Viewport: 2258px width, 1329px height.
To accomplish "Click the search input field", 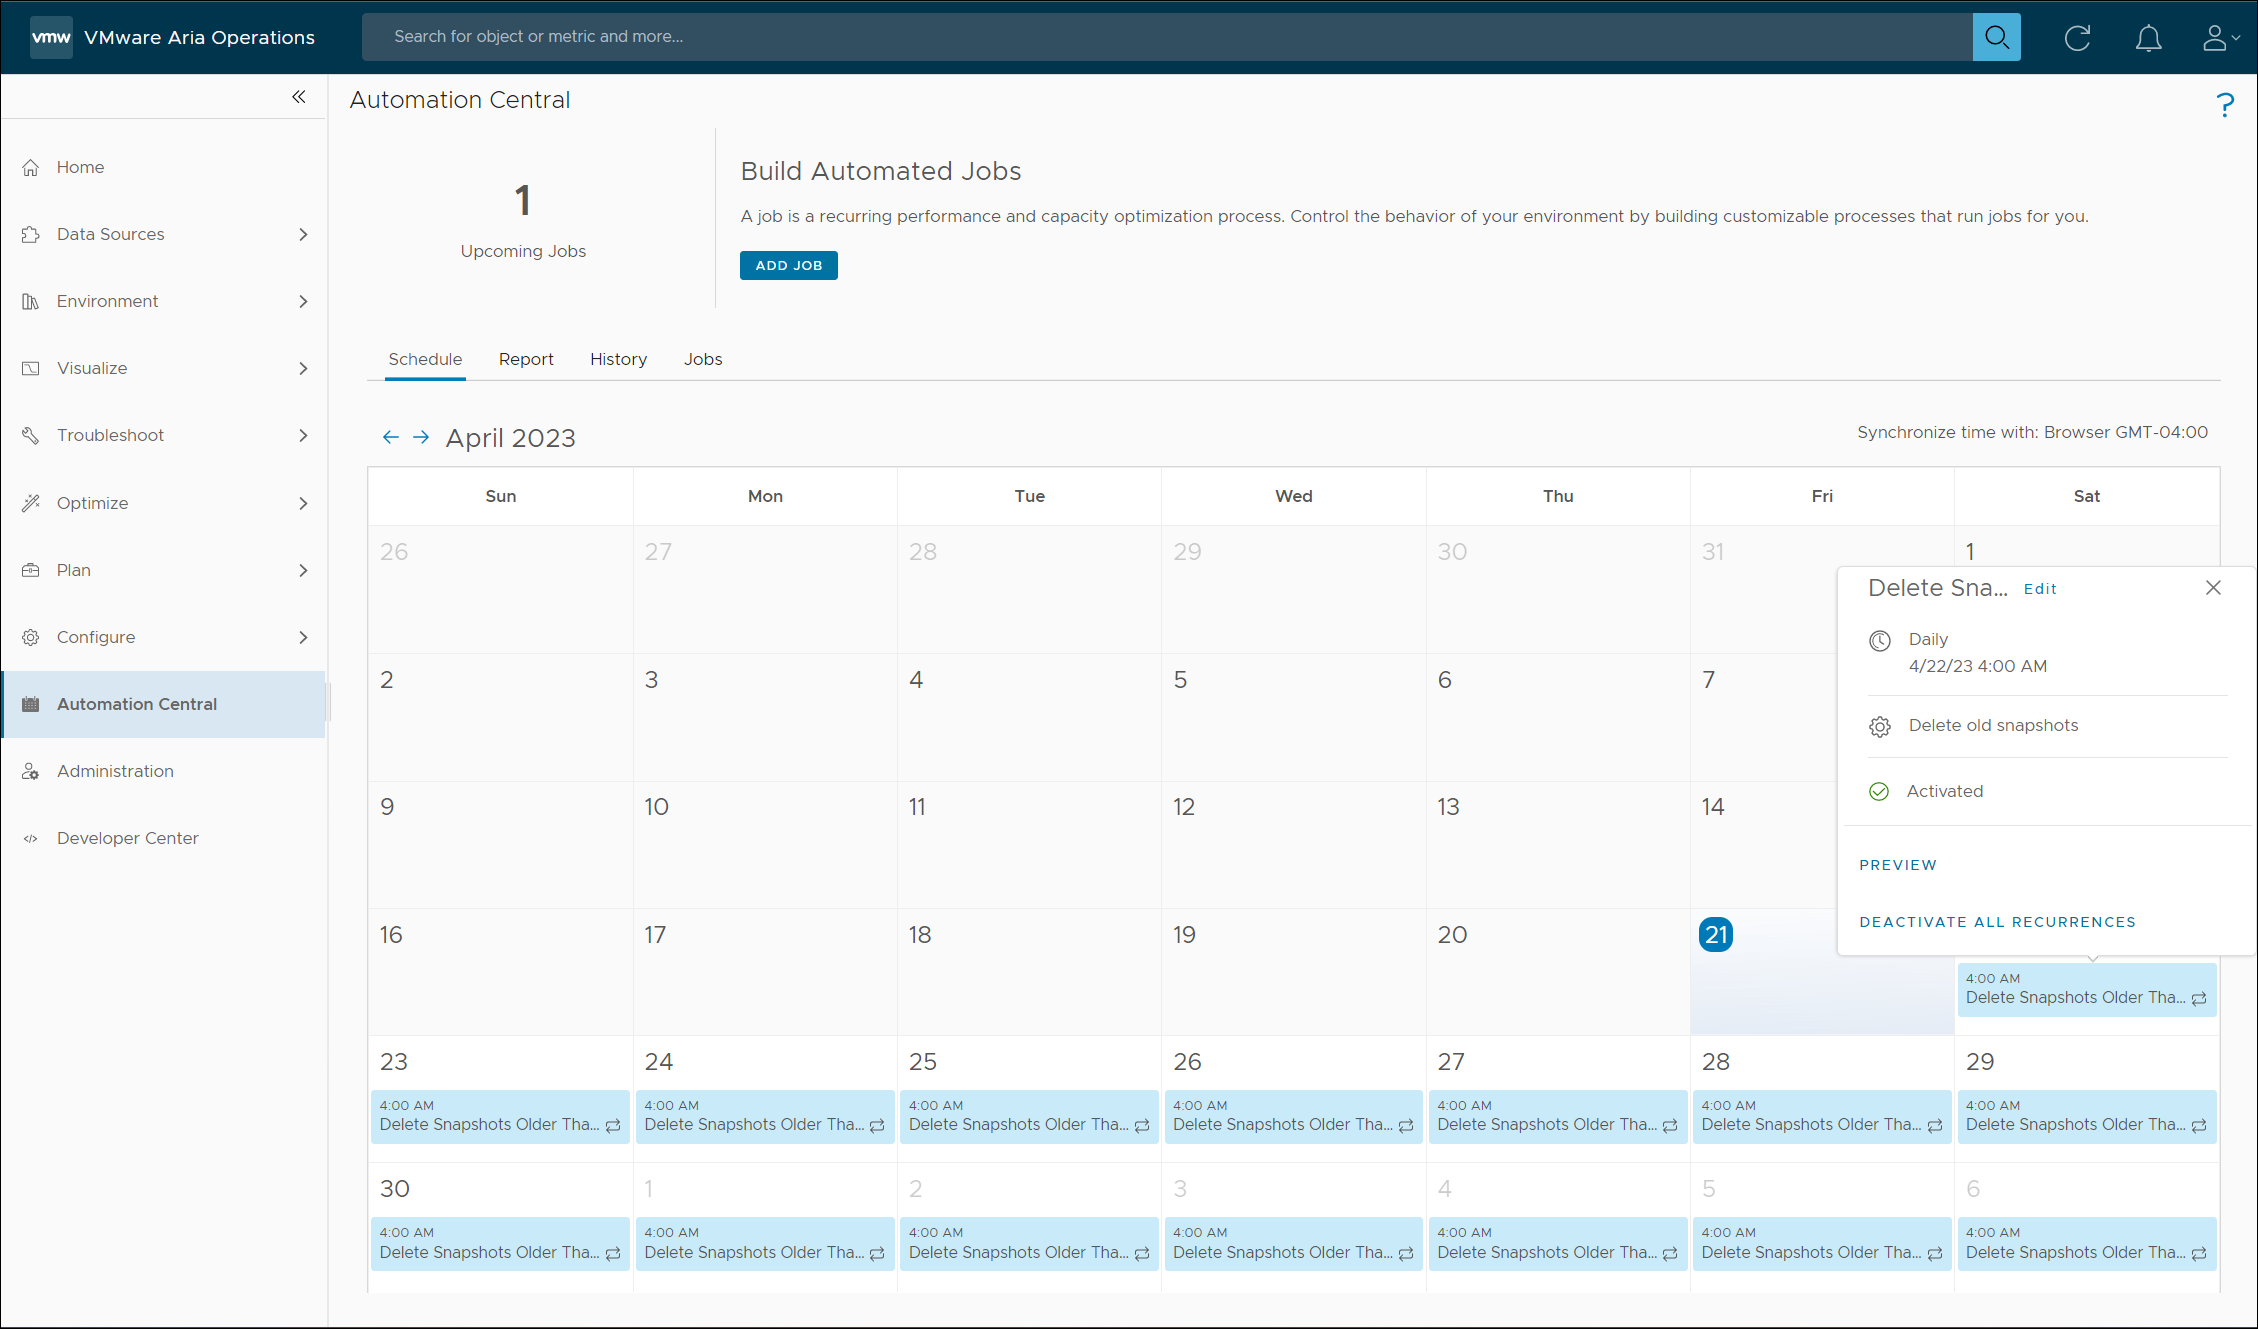I will pyautogui.click(x=1165, y=37).
